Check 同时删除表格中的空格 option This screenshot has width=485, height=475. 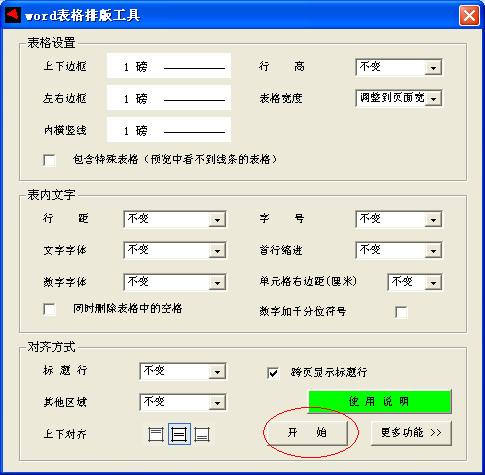pyautogui.click(x=49, y=309)
